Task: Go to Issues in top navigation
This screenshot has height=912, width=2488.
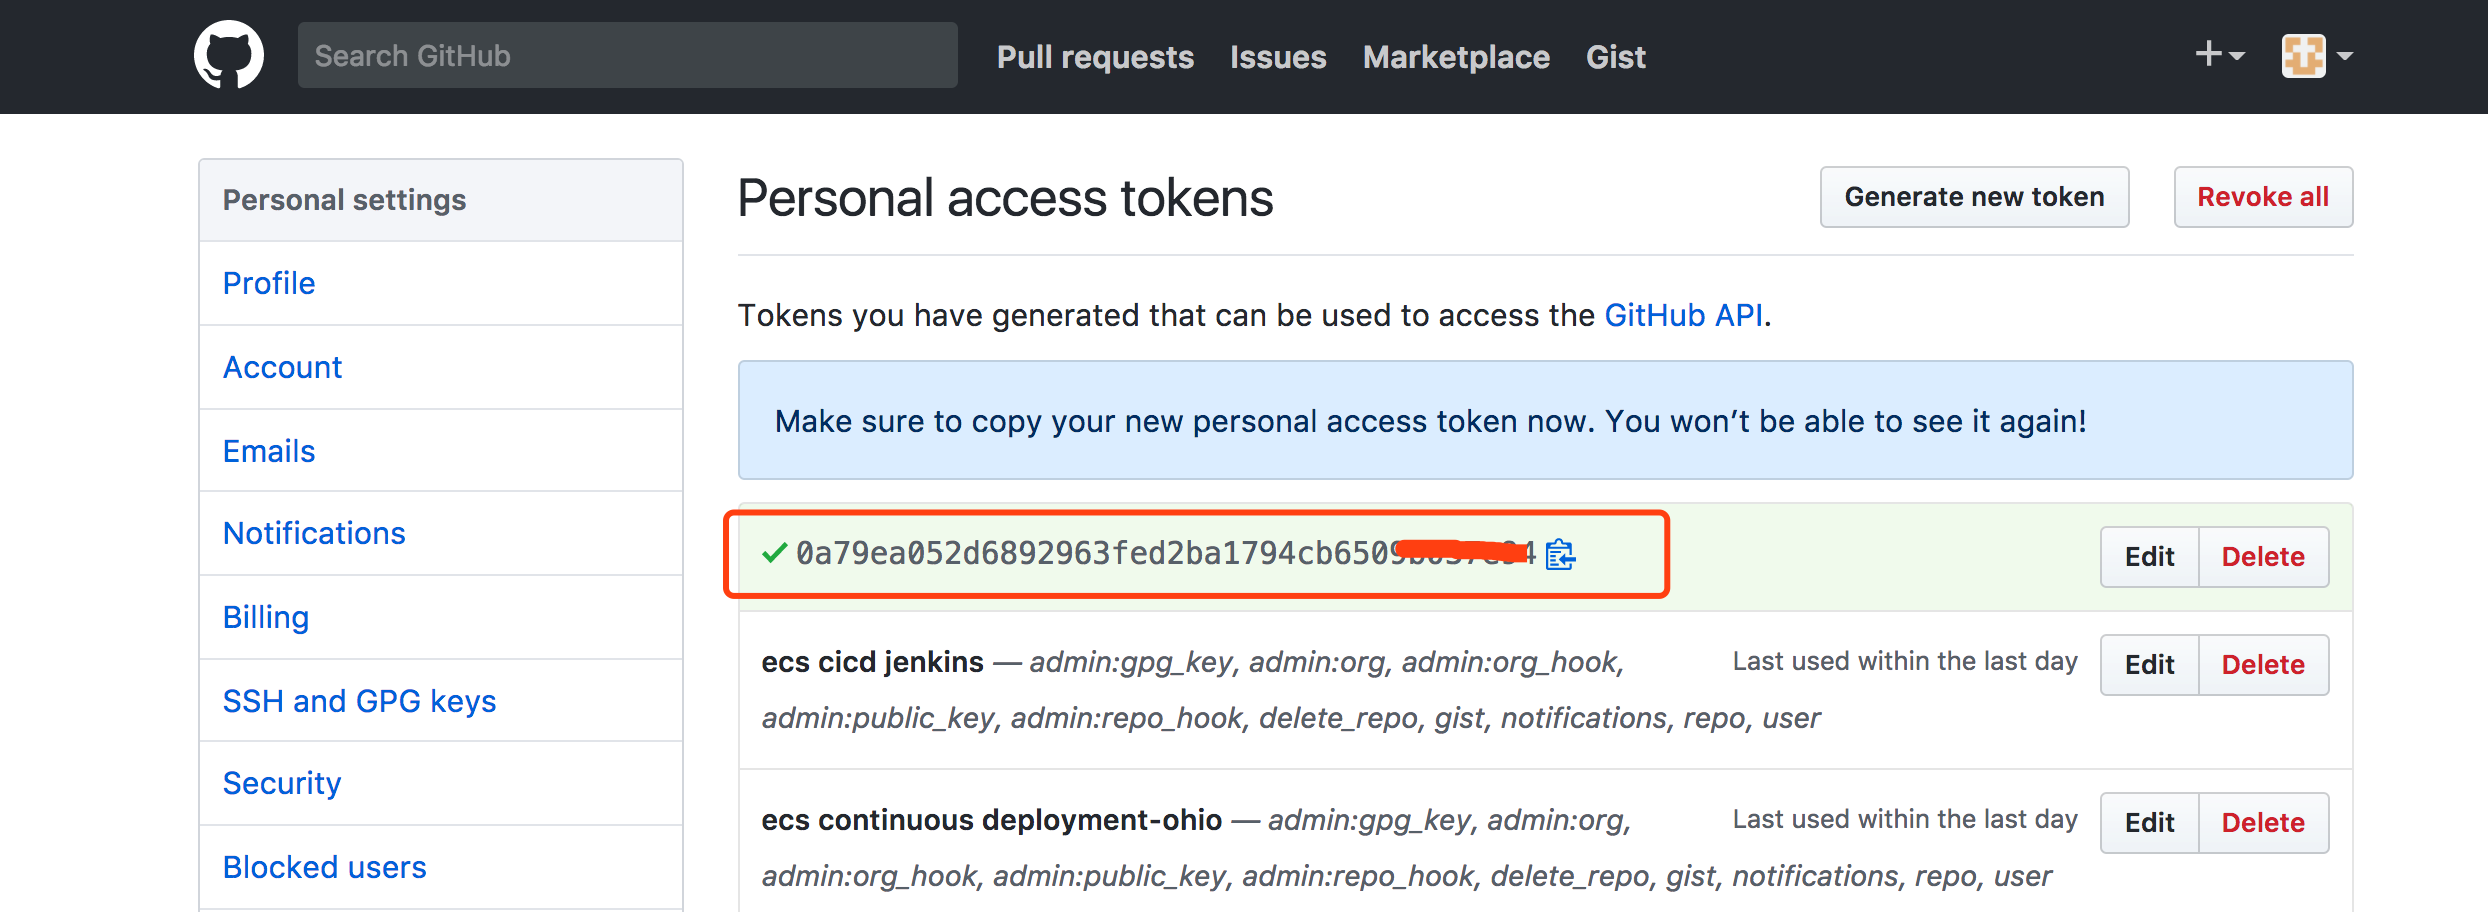Action: (1278, 57)
